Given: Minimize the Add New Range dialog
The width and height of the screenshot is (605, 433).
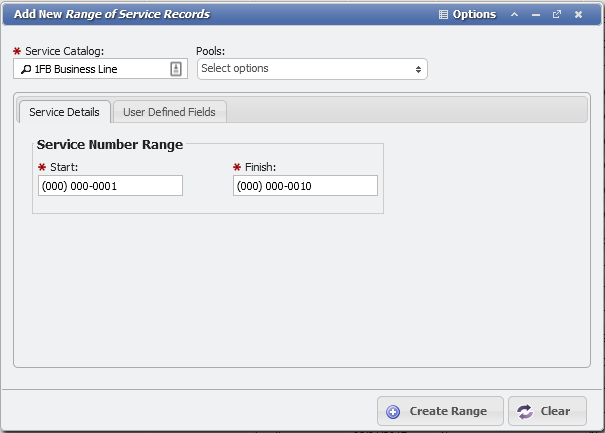Looking at the screenshot, I should (x=536, y=15).
